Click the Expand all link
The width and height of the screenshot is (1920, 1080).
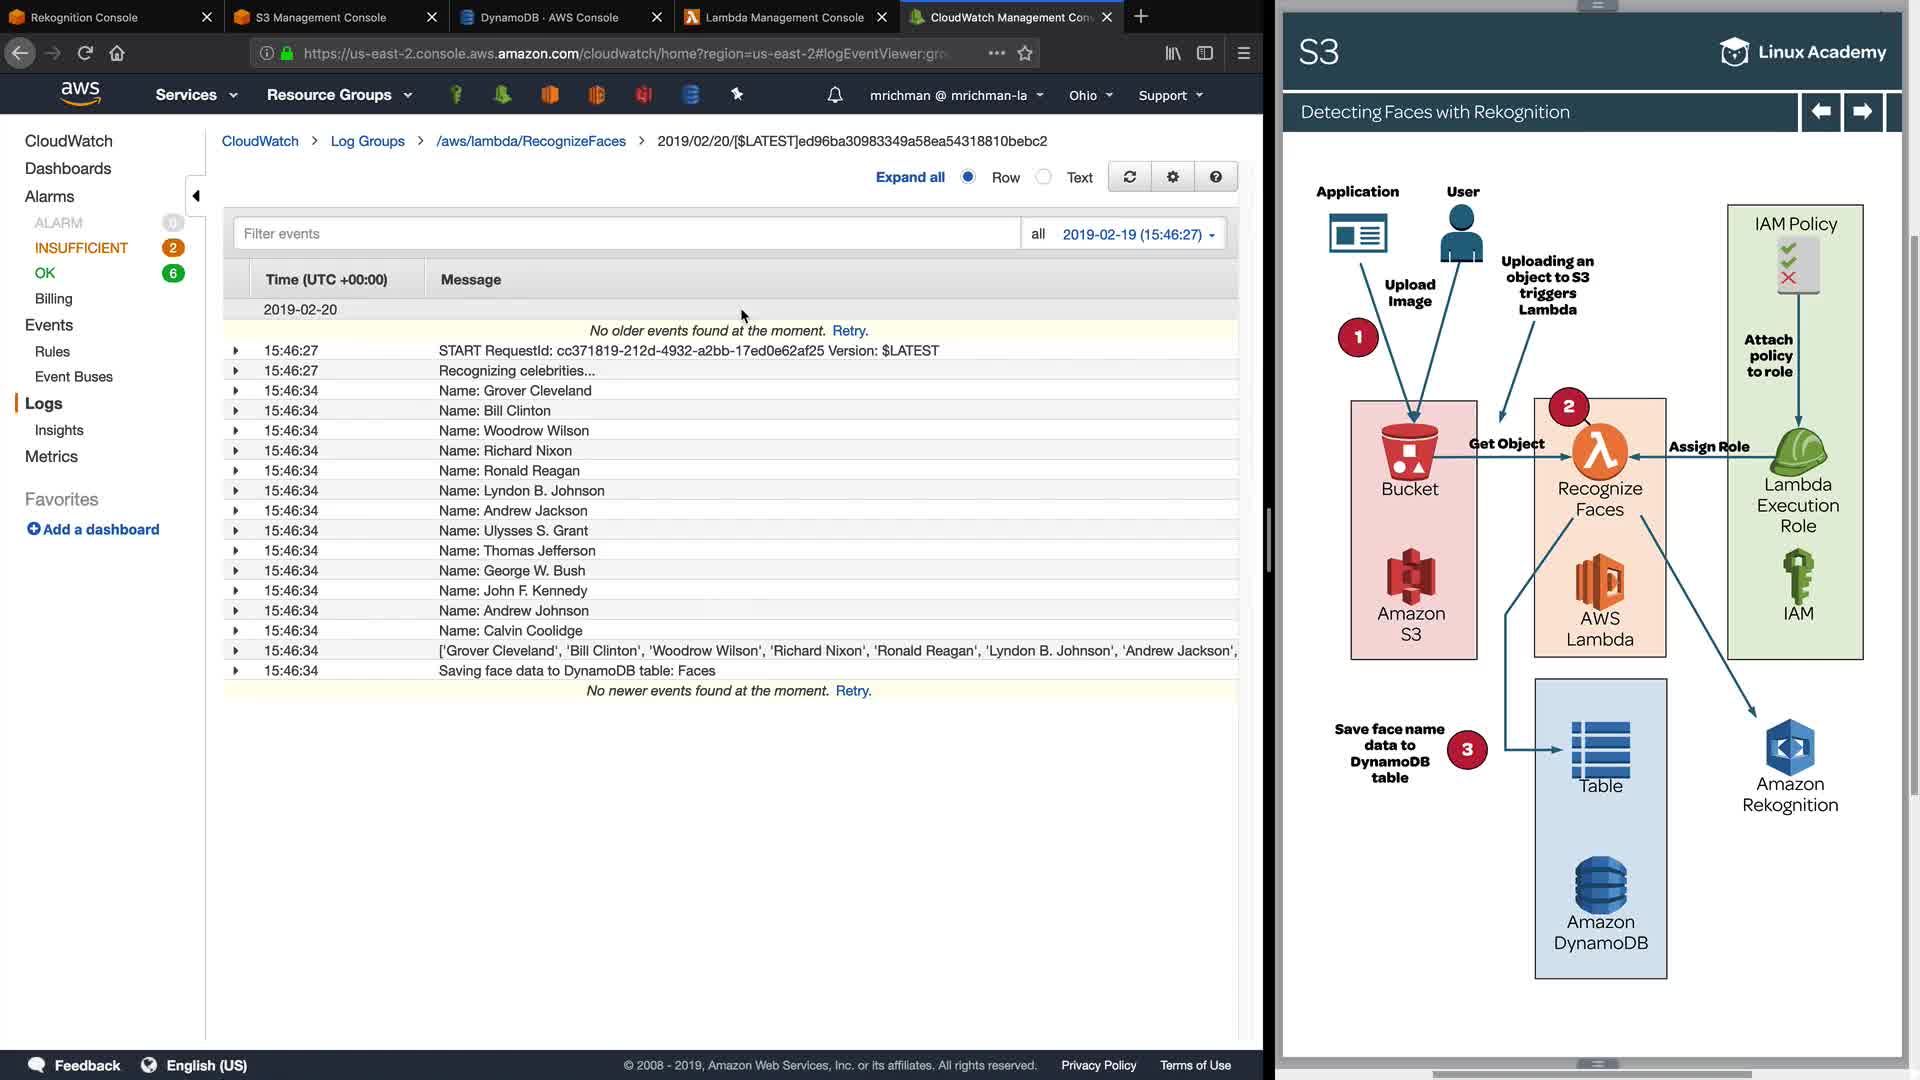click(910, 177)
